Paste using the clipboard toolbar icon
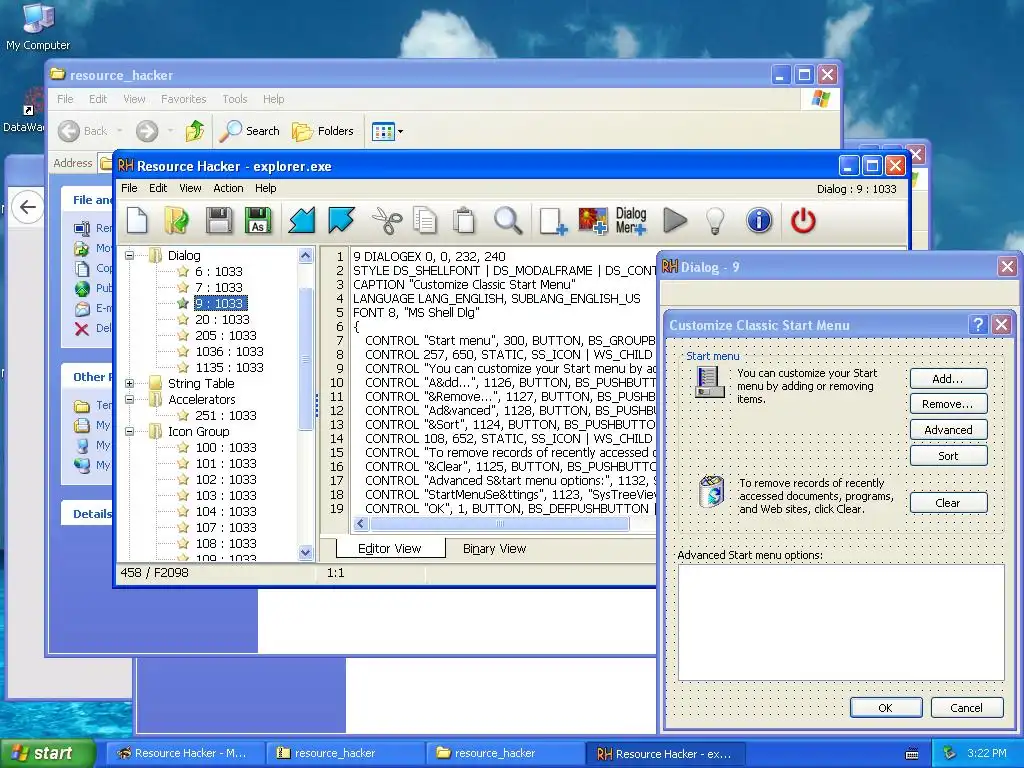Screen dimensions: 1024x768 464,221
